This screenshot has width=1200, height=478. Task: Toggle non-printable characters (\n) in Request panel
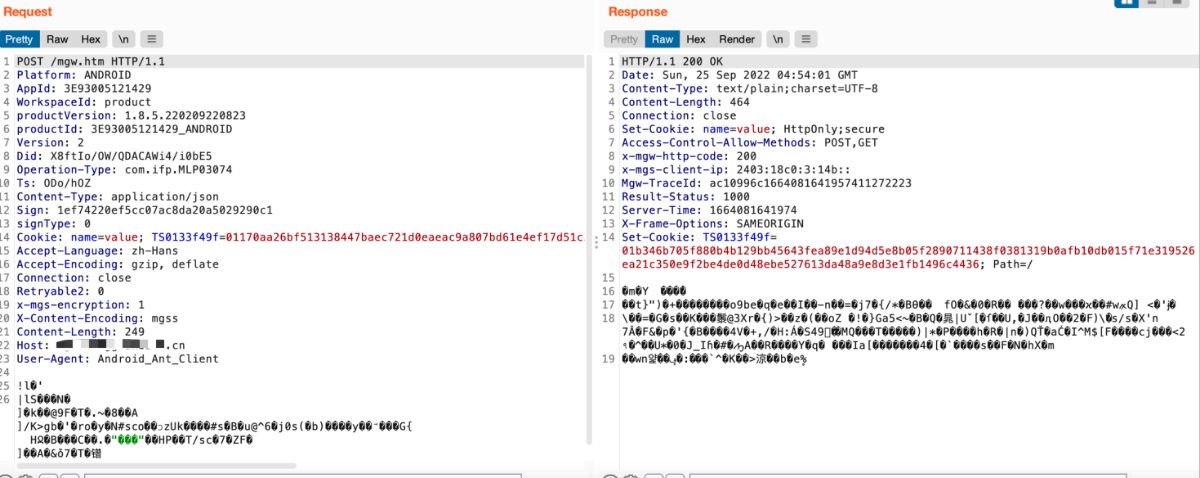(124, 39)
